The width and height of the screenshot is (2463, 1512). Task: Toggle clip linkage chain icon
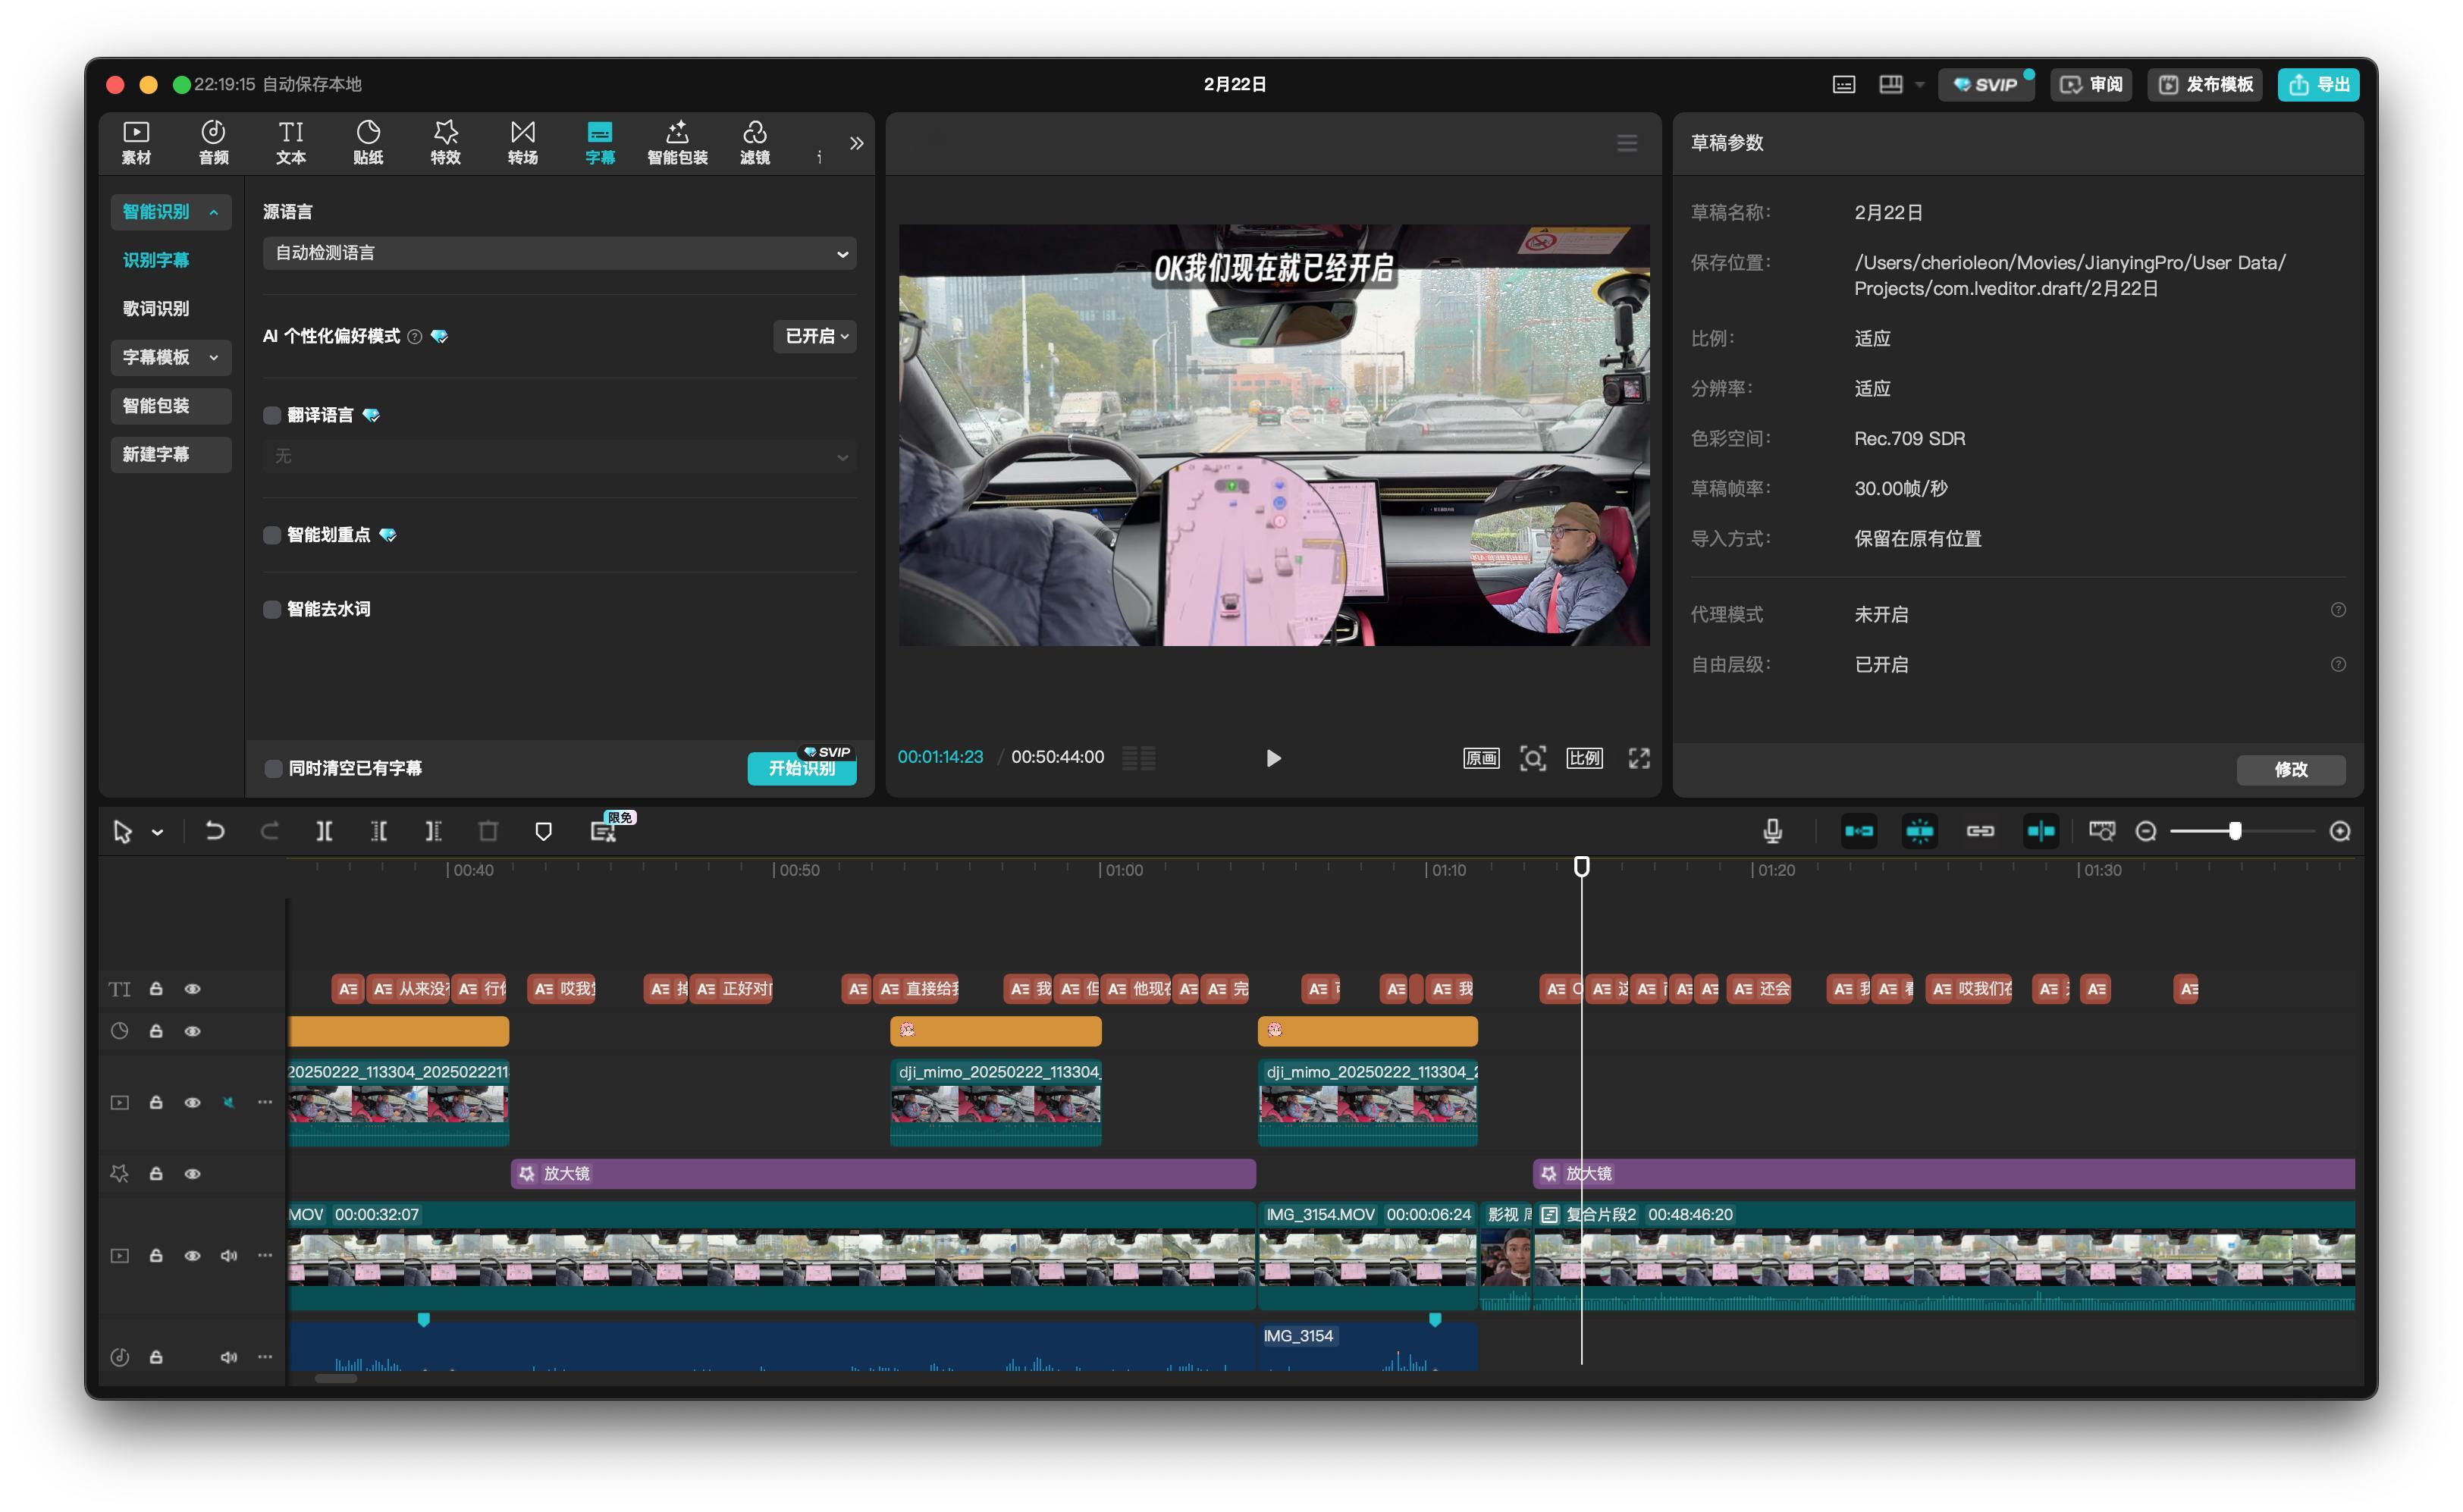pos(1980,831)
